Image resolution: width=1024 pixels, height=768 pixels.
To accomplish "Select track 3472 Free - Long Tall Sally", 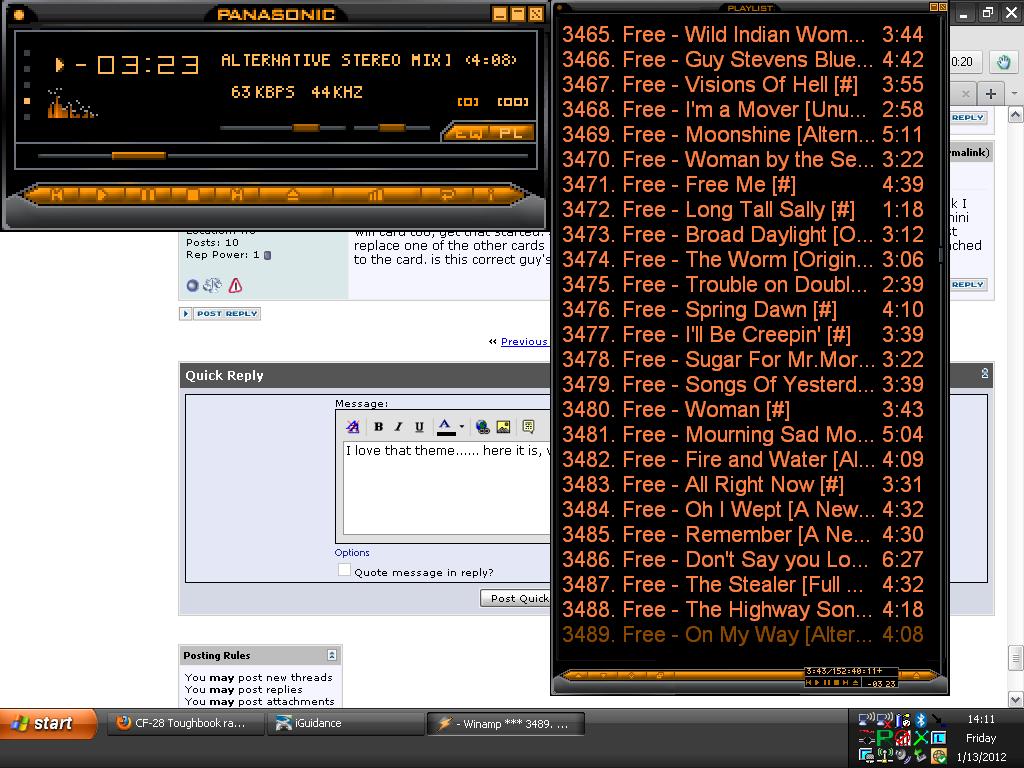I will pos(743,209).
